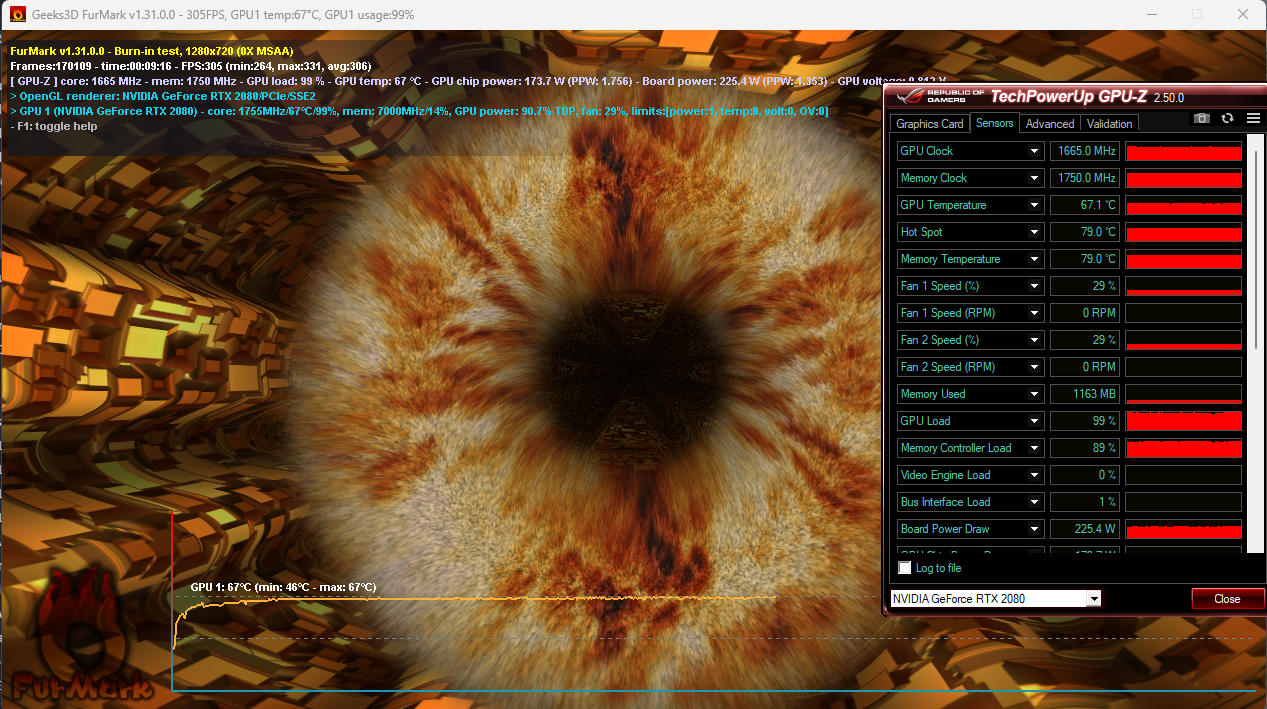
Task: Click the GPU-Z refresh icon
Action: (1227, 118)
